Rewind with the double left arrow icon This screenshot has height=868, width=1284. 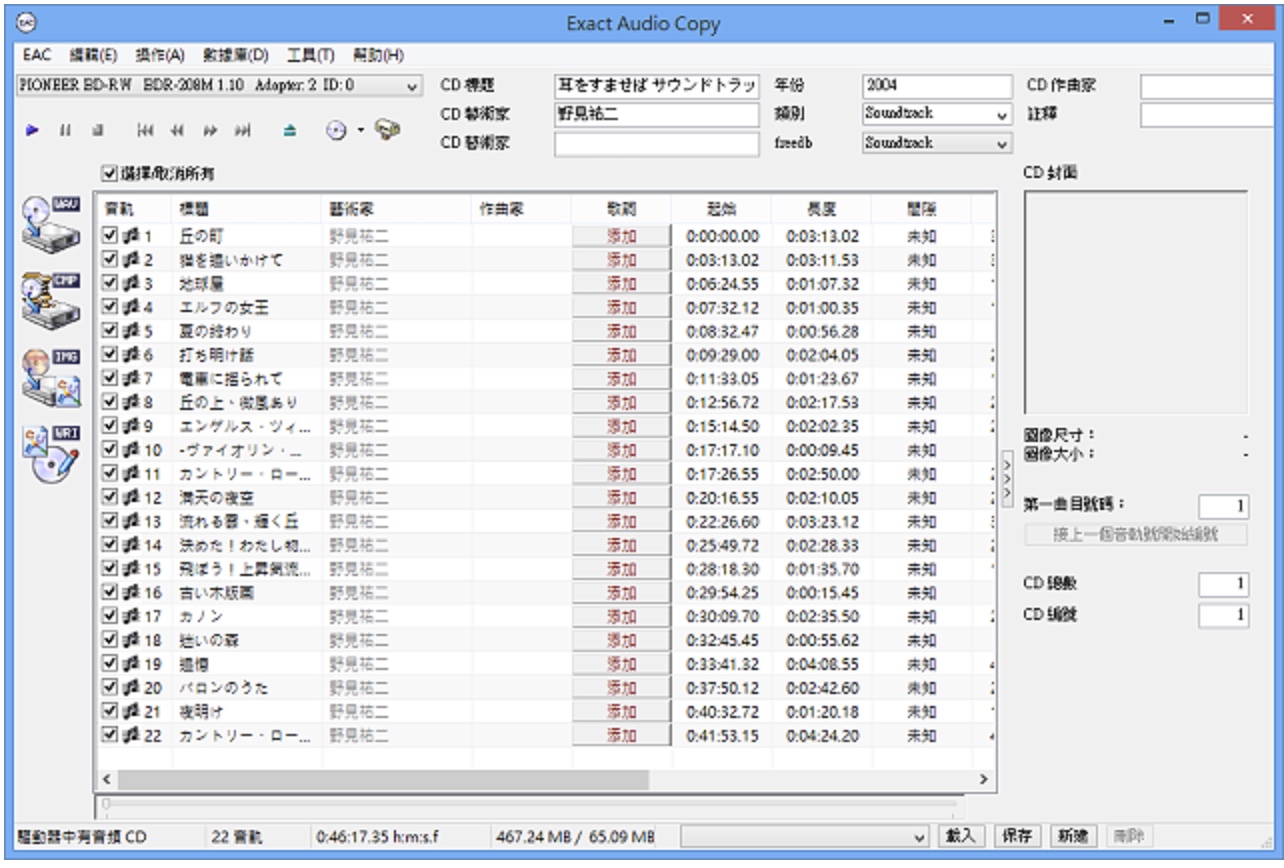(x=177, y=131)
